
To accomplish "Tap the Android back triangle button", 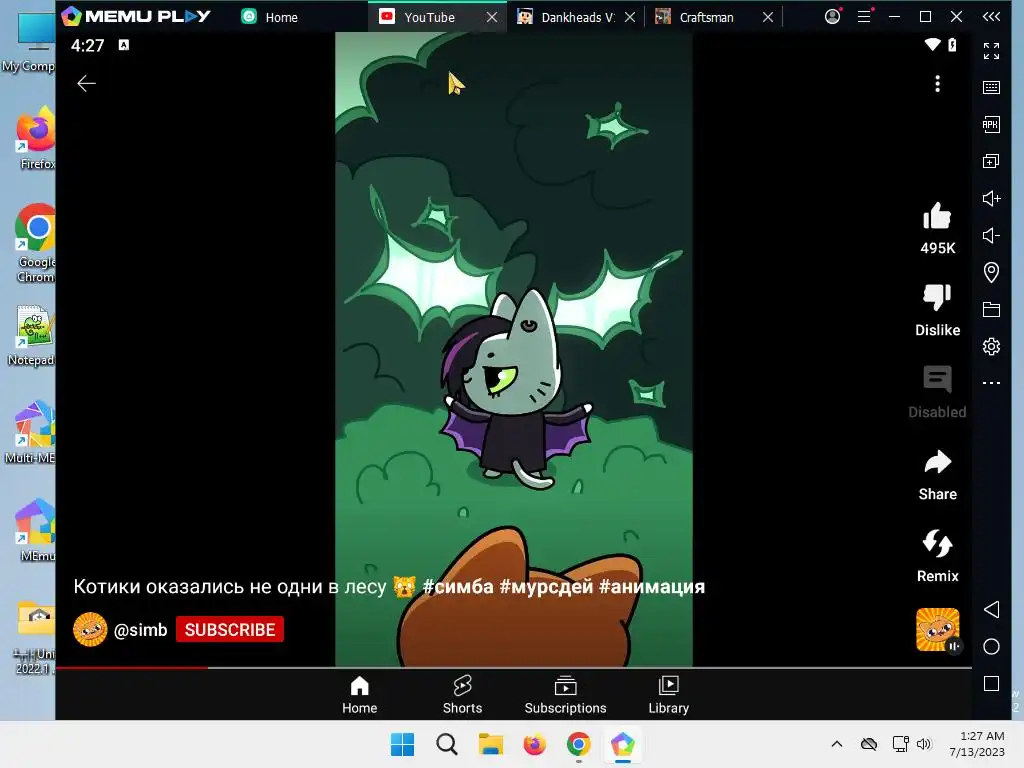I will pos(991,609).
